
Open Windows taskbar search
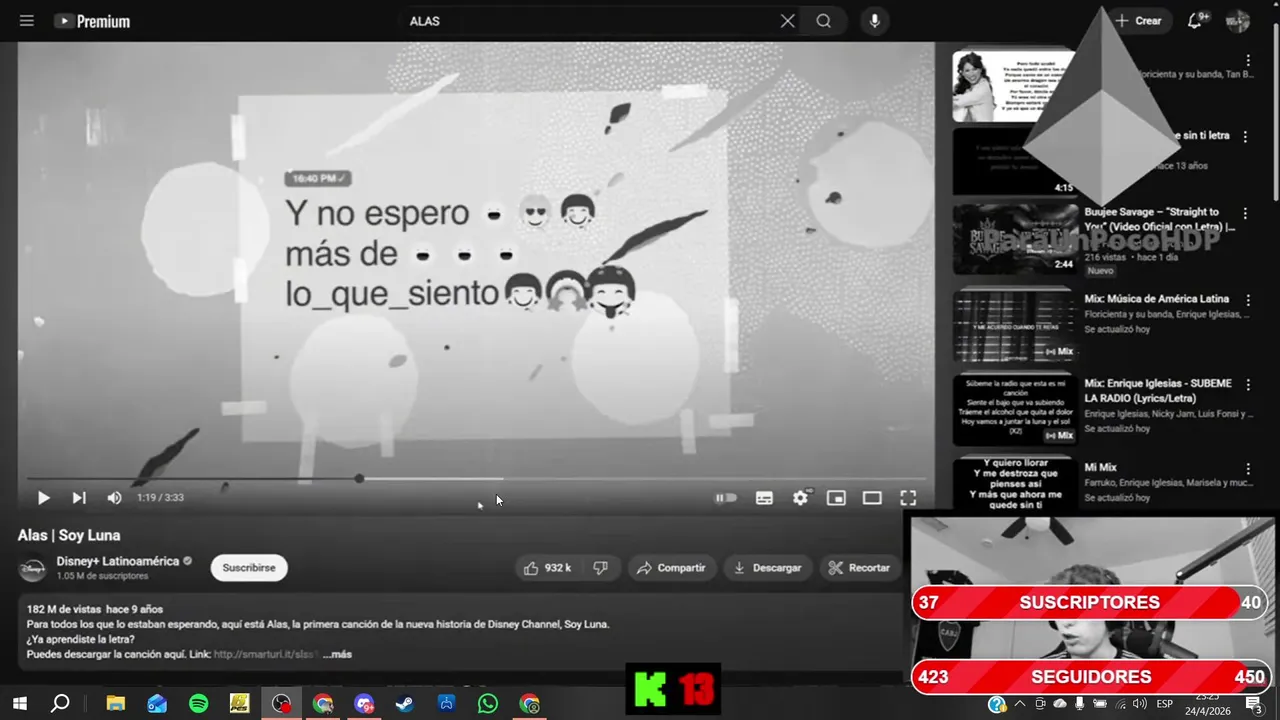click(60, 703)
